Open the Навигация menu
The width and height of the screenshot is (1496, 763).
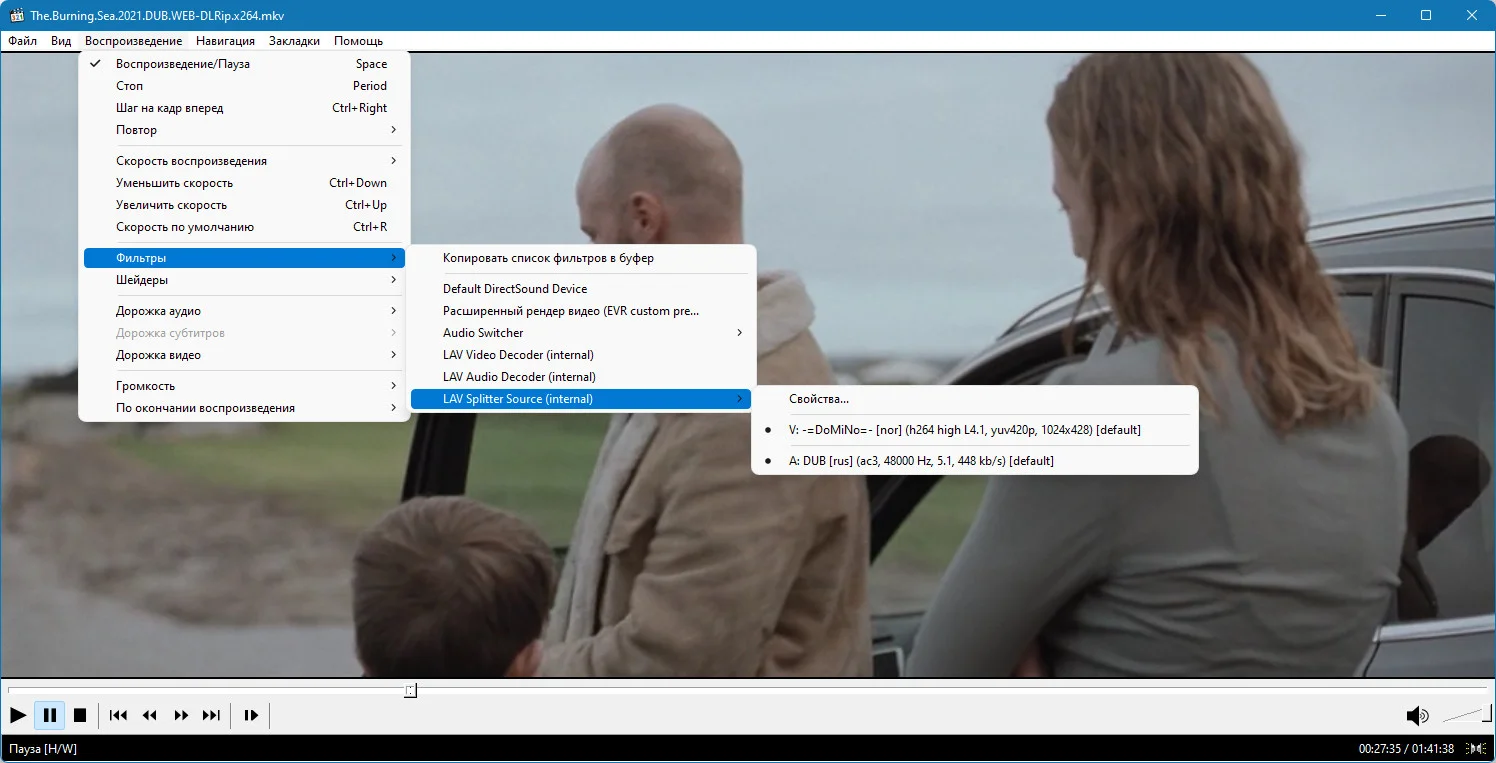coord(225,41)
